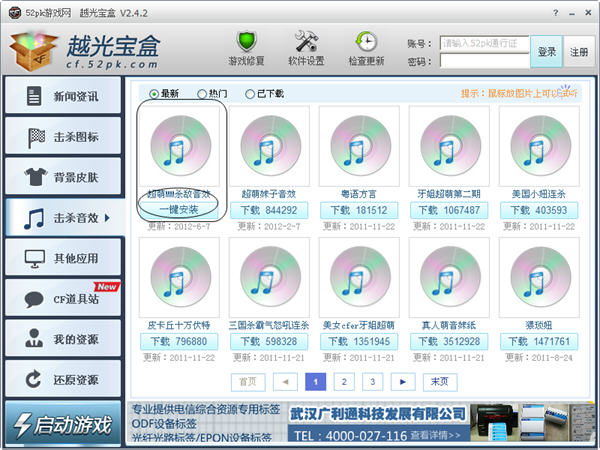This screenshot has width=600, height=450.
Task: Click the 皮卡丘十万伏特 title text
Action: pos(179,325)
